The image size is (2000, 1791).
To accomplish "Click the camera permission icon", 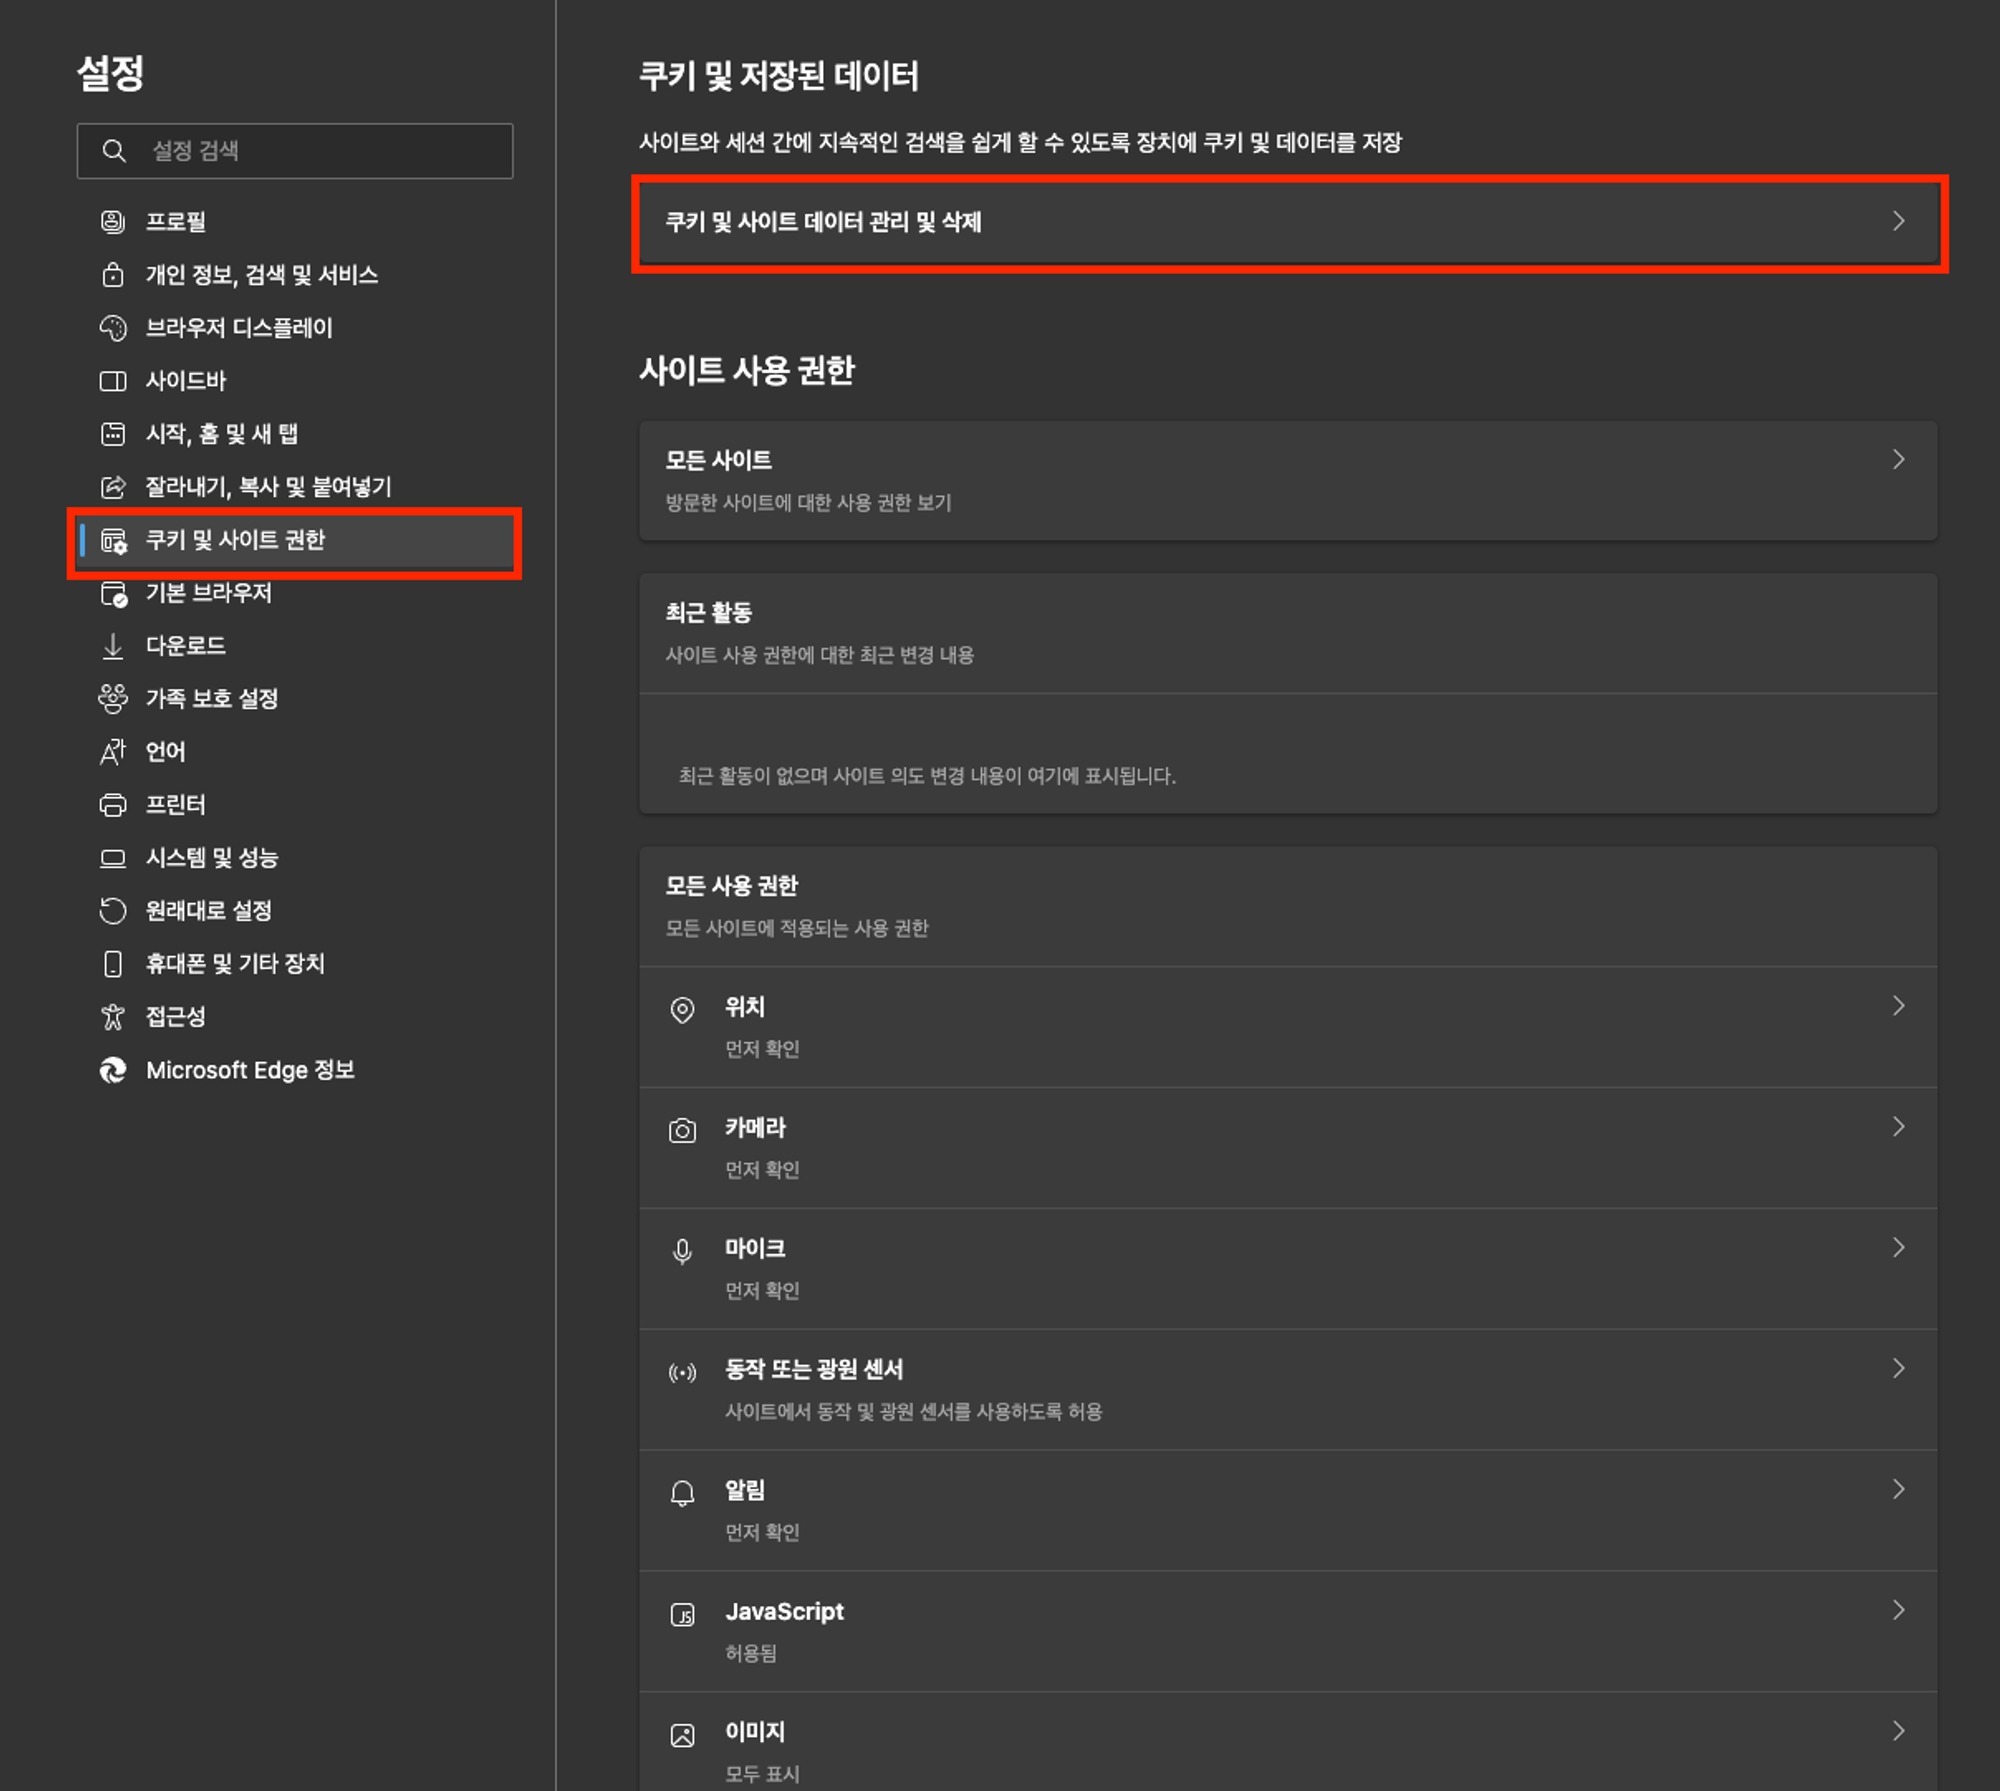I will coord(682,1130).
